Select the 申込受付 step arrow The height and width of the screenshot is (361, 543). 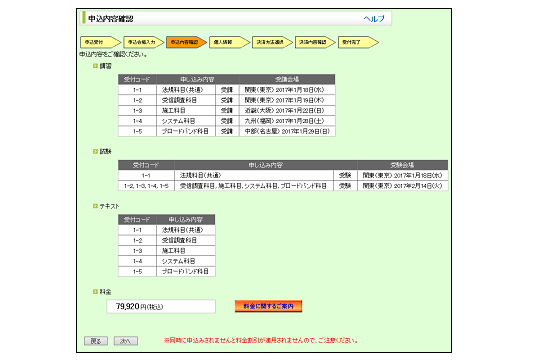tap(100, 42)
